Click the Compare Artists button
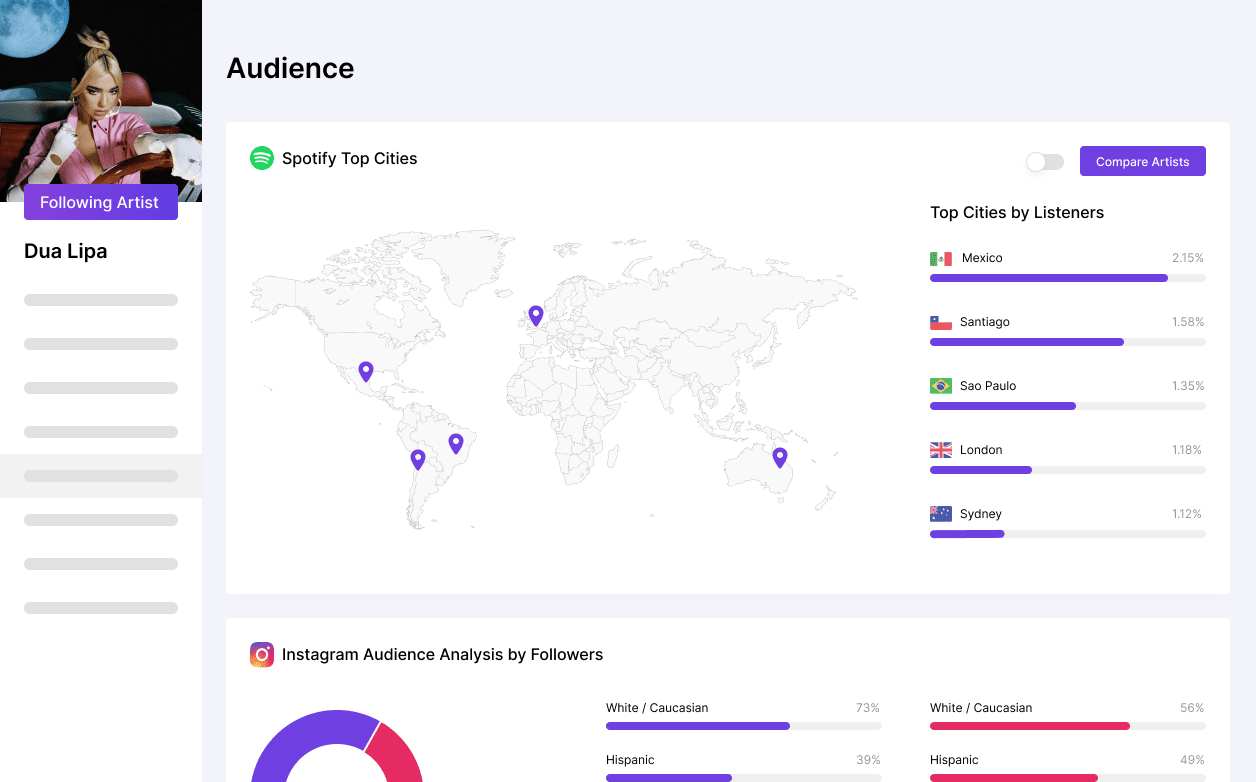Image resolution: width=1256 pixels, height=782 pixels. tap(1143, 161)
